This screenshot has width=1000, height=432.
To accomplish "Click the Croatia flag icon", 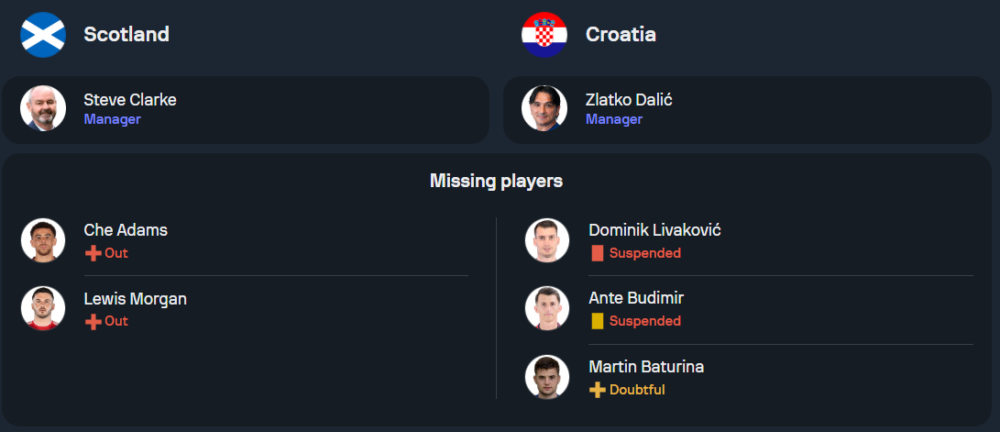I will click(544, 35).
